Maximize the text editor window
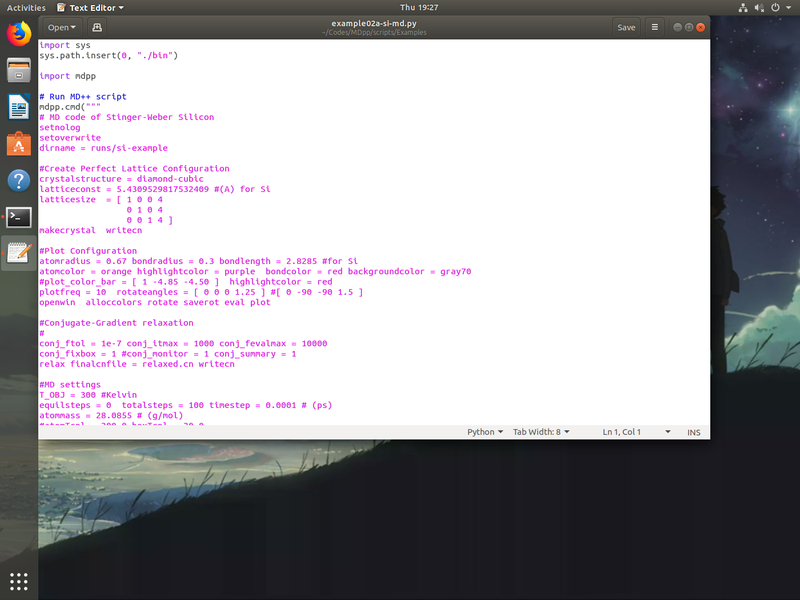This screenshot has width=800, height=600. click(689, 28)
